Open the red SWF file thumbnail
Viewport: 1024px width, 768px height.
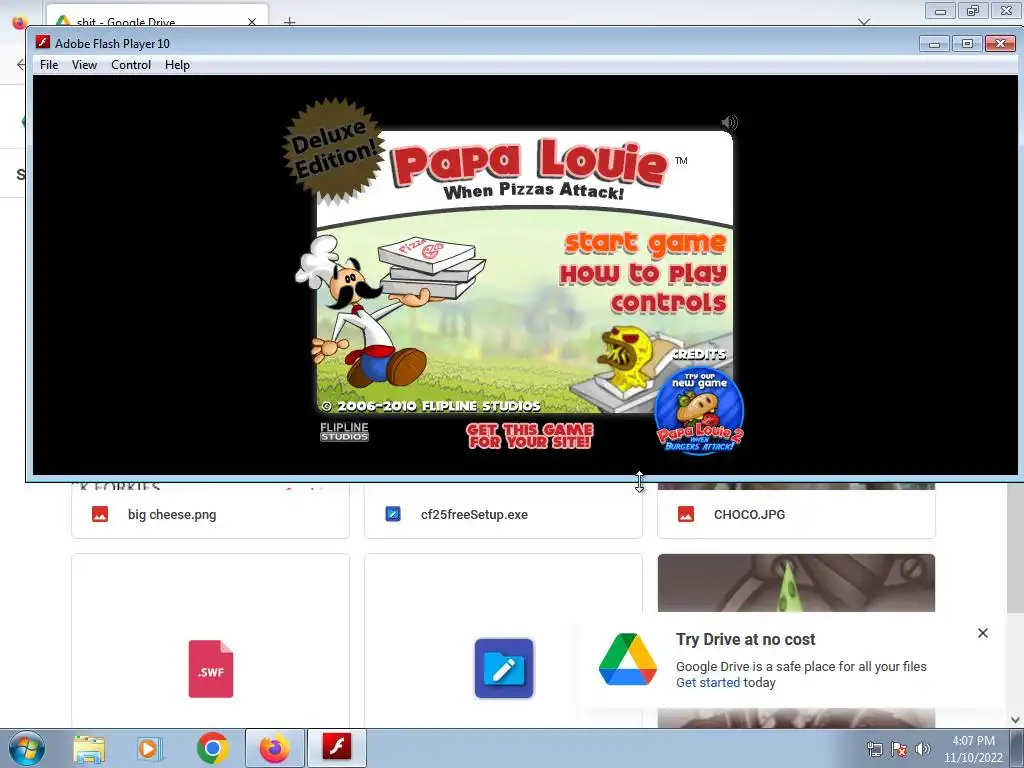(210, 669)
